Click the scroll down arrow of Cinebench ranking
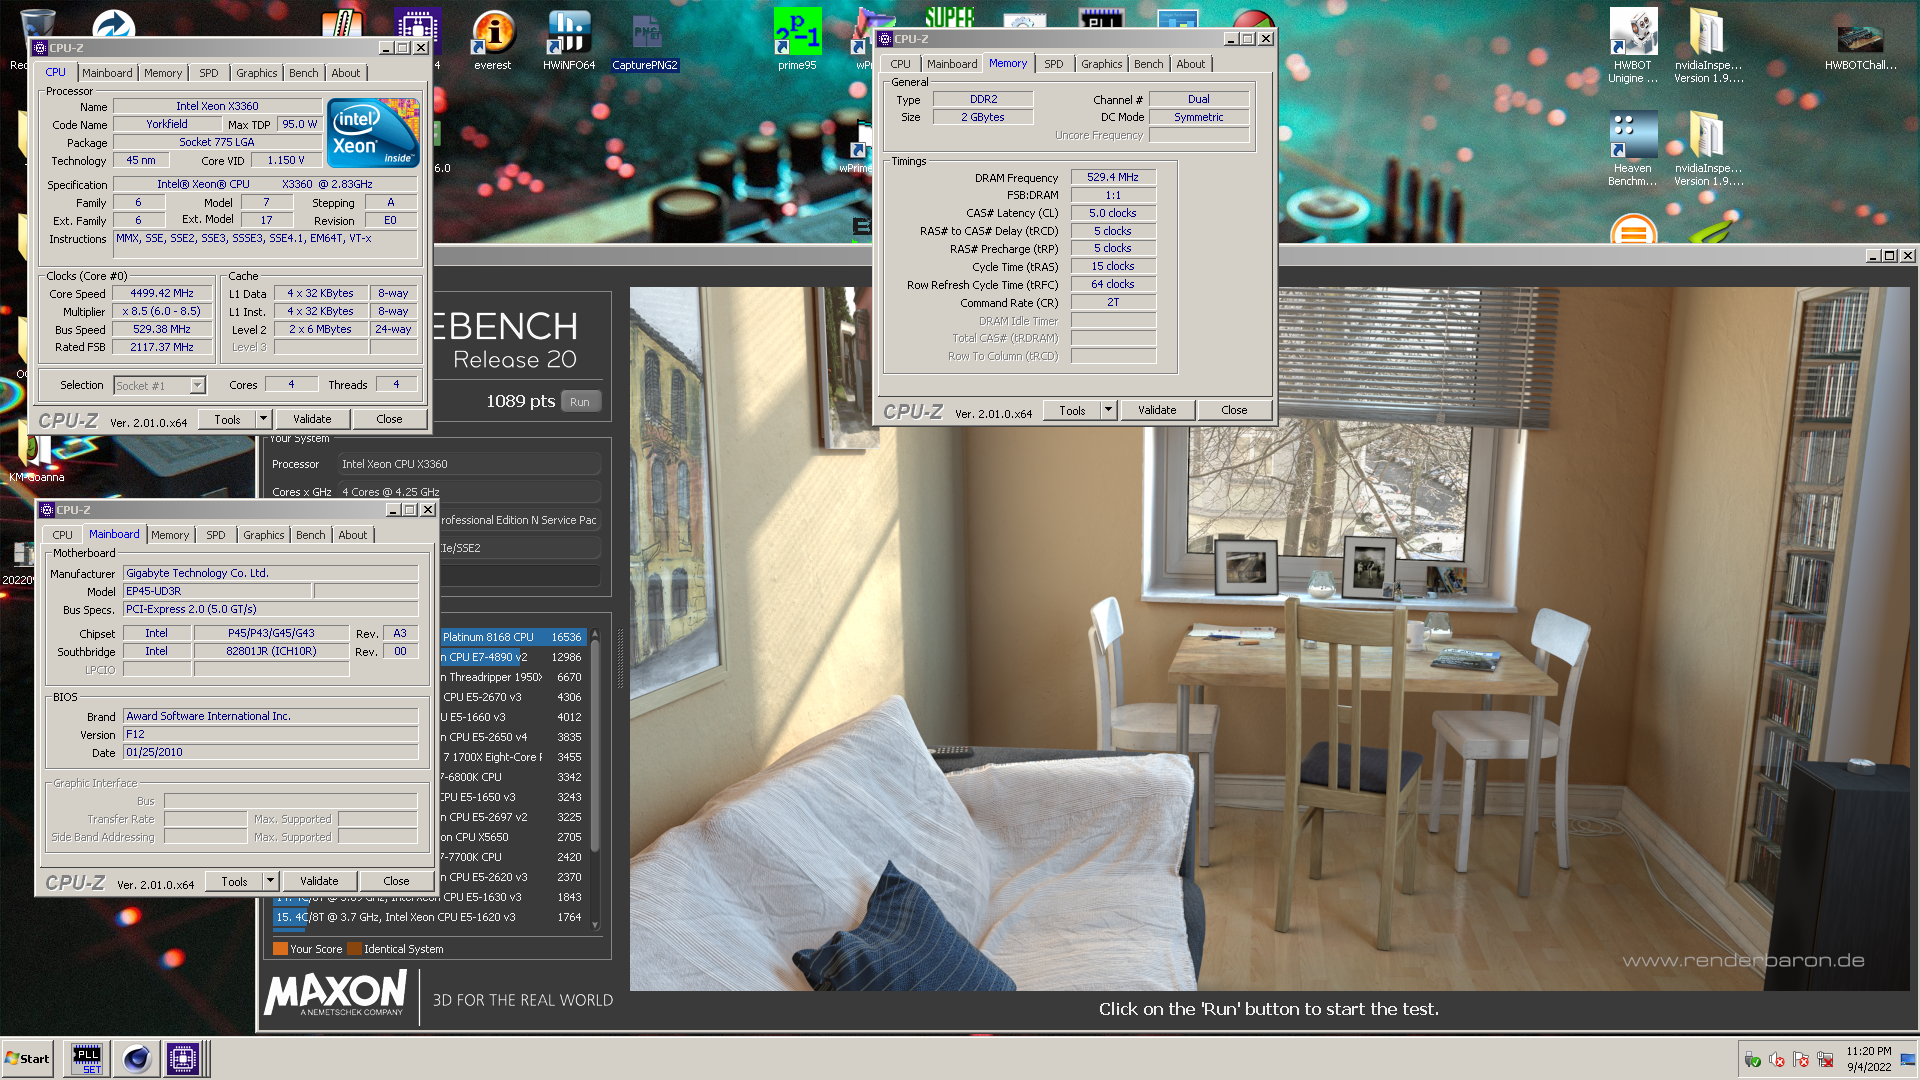 coord(595,925)
